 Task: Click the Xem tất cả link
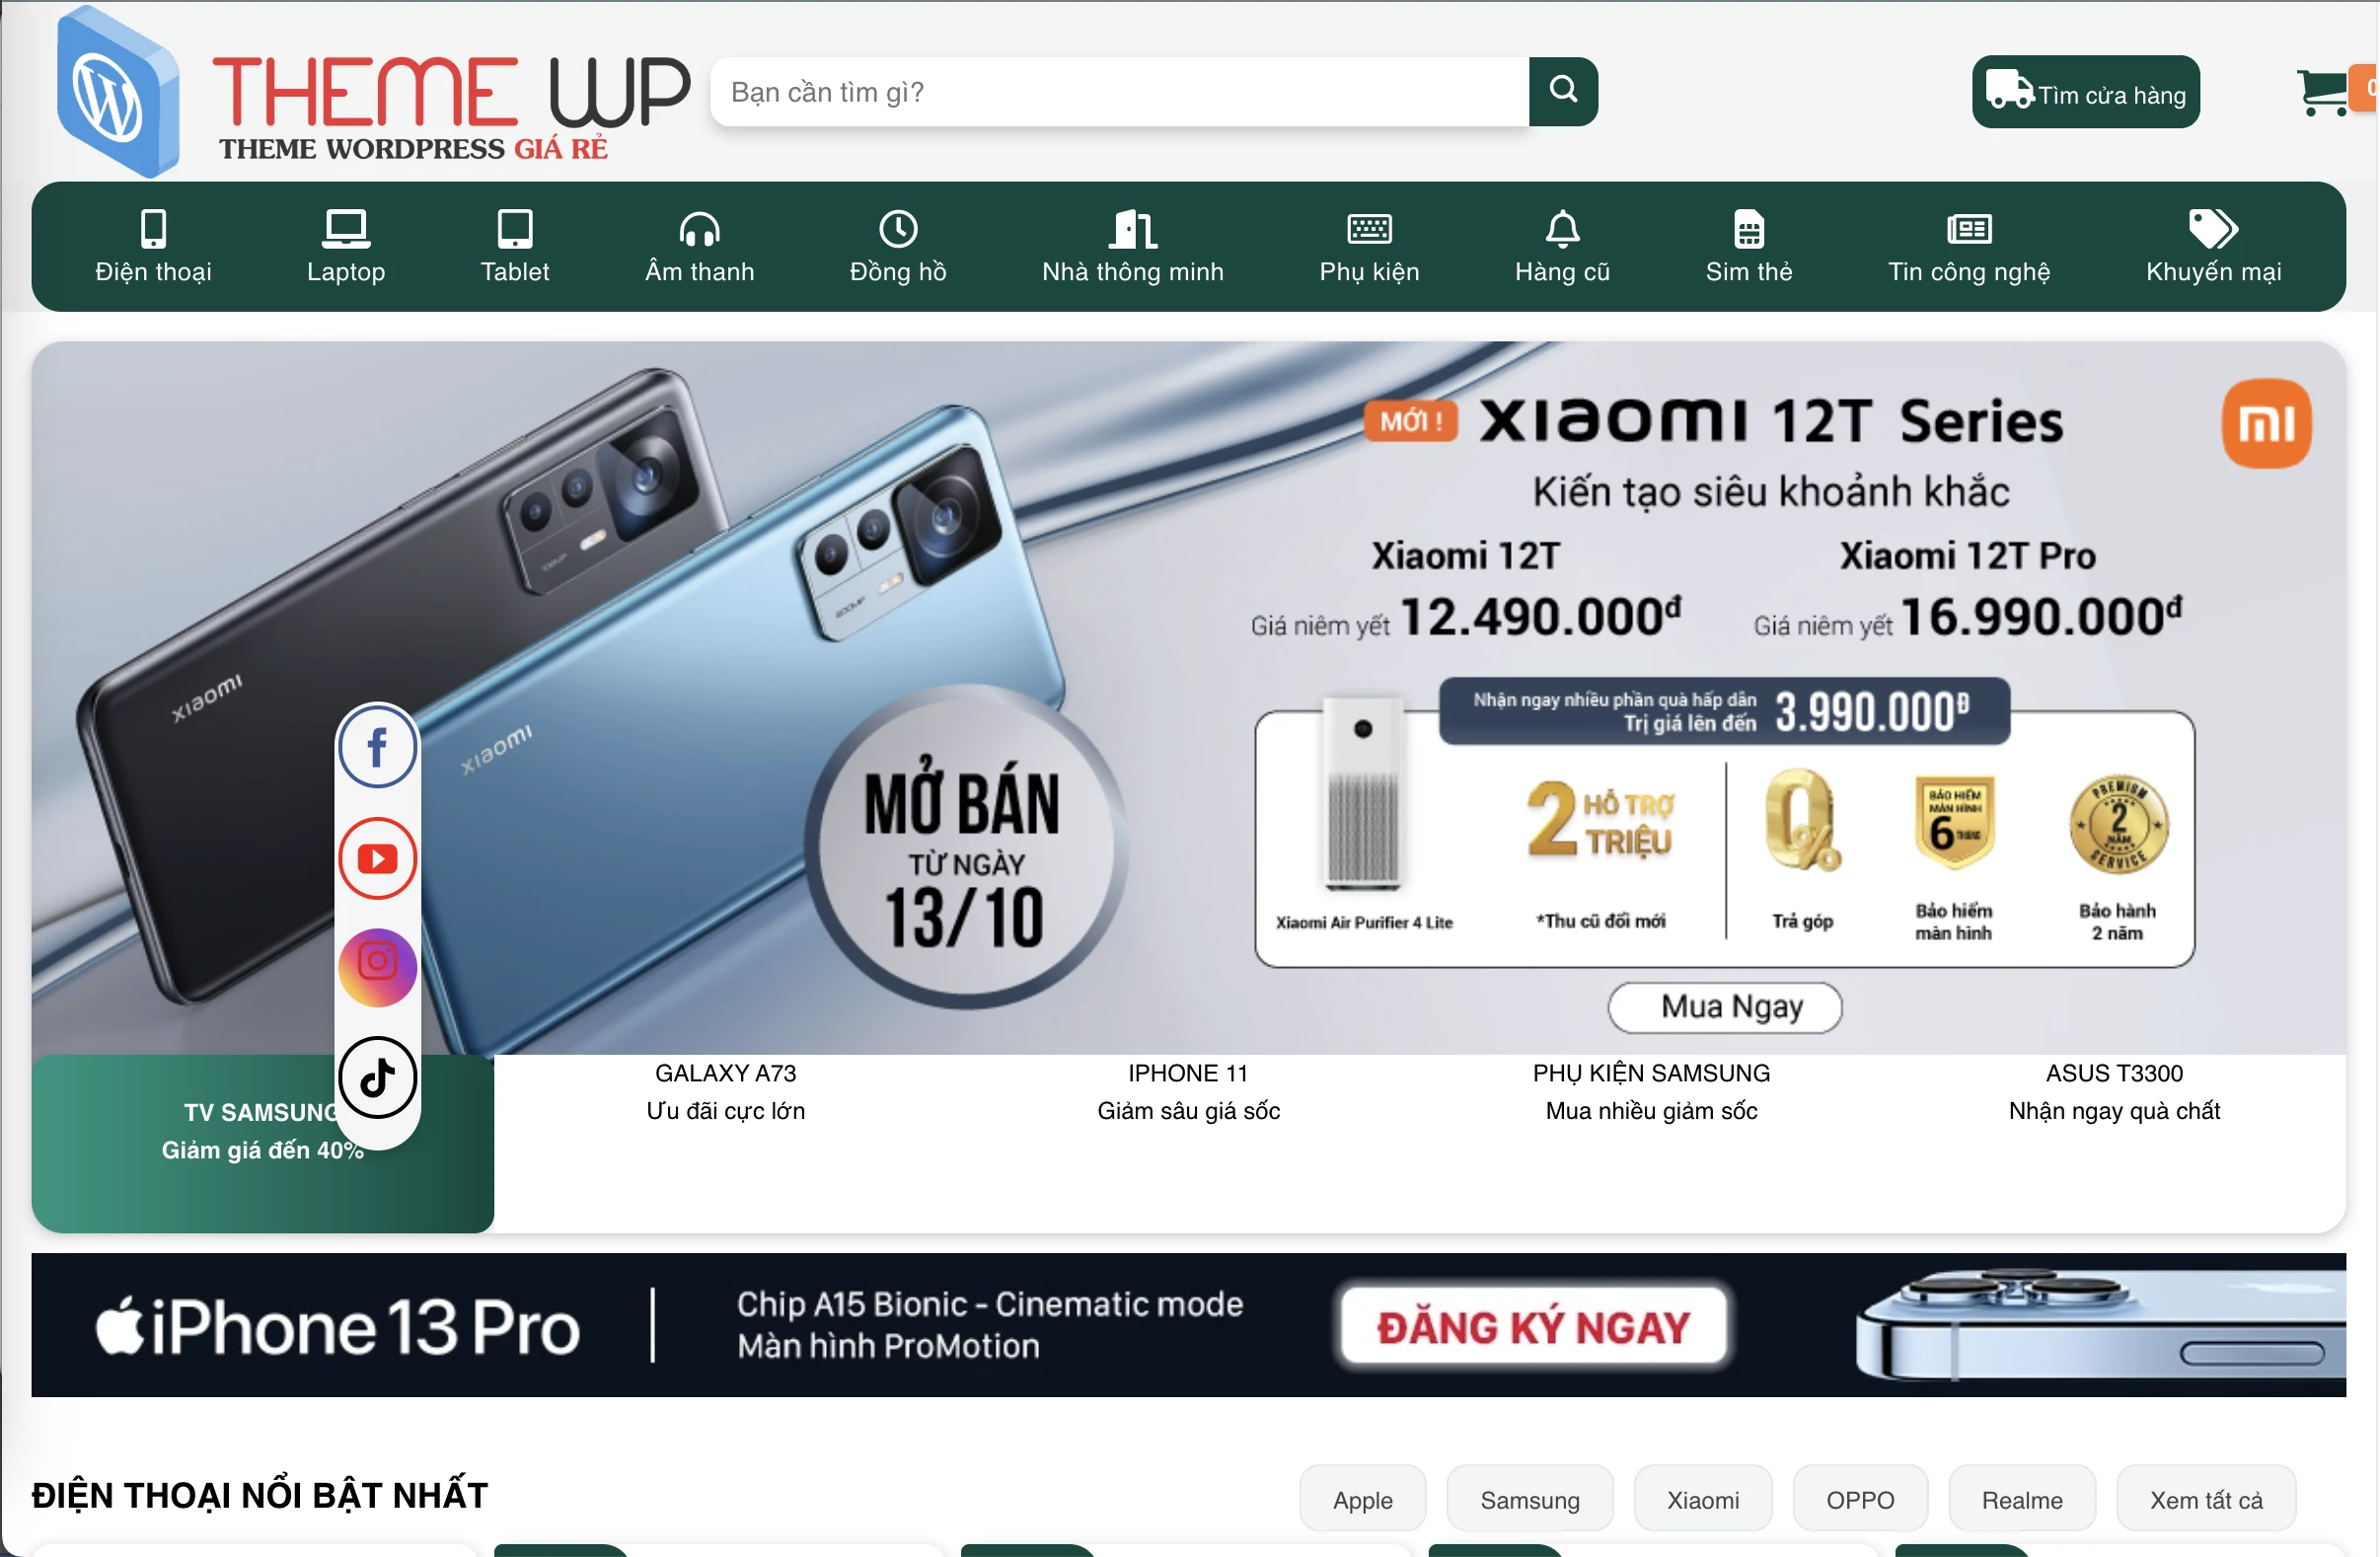2206,1499
